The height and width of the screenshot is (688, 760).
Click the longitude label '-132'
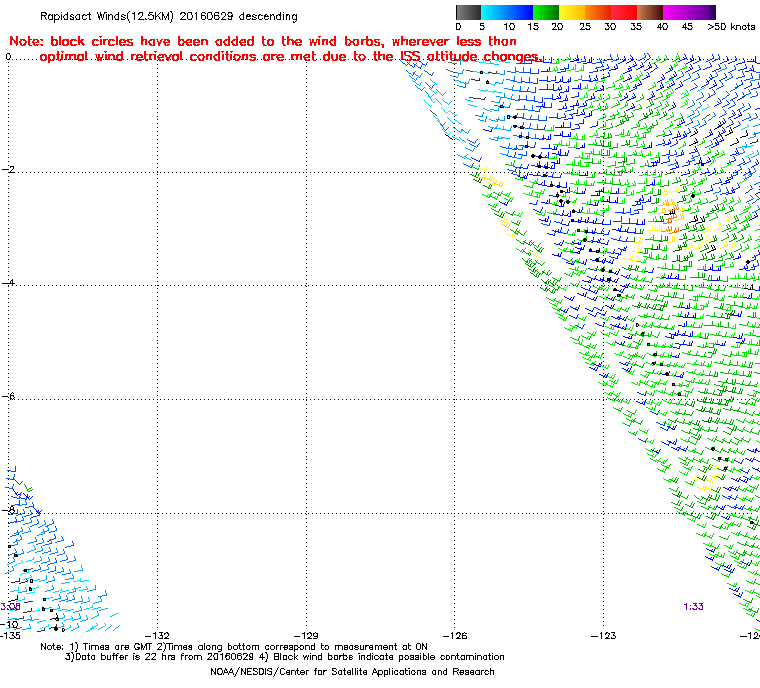(x=158, y=636)
